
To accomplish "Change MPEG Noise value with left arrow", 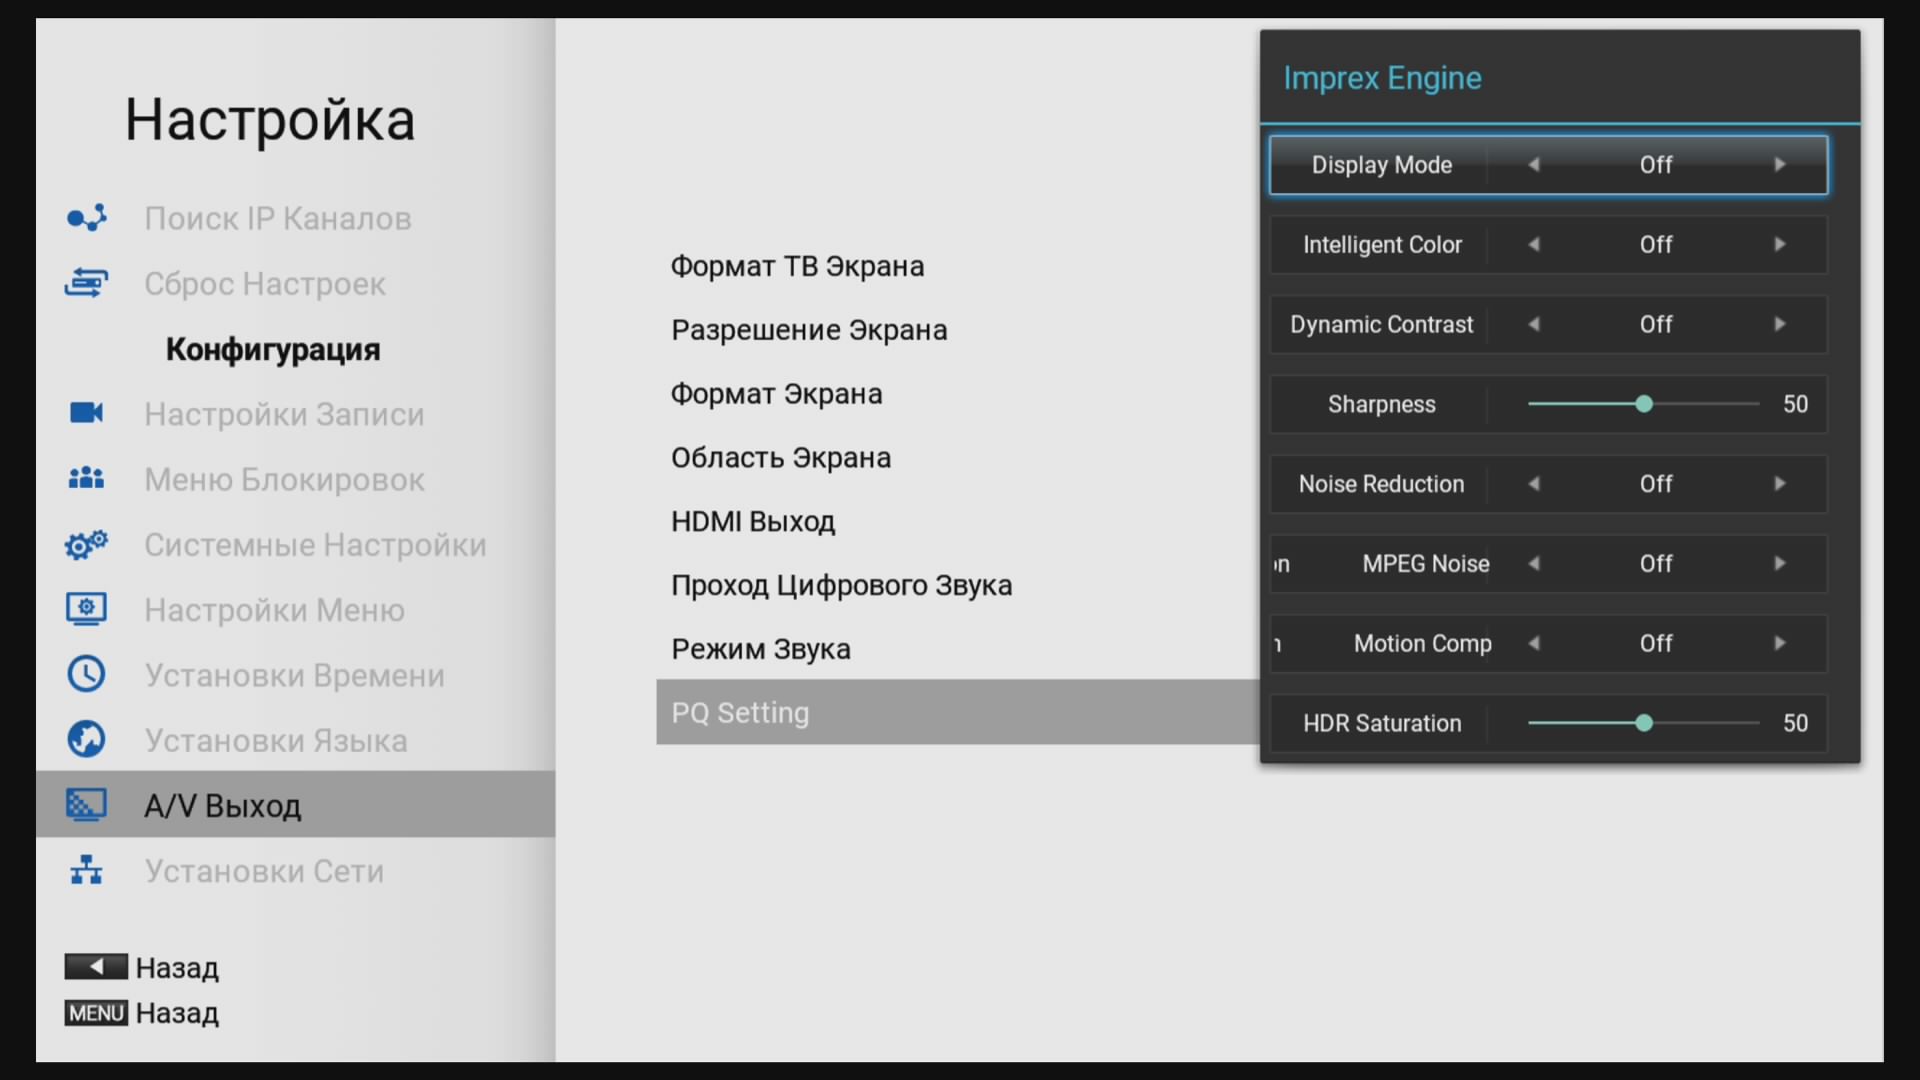I will click(x=1534, y=563).
